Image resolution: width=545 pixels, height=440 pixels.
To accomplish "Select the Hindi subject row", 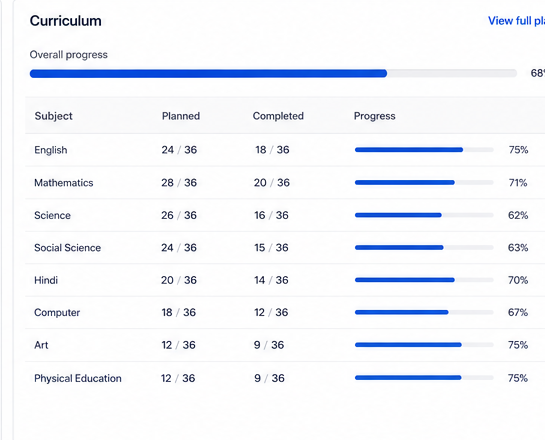I will pyautogui.click(x=285, y=280).
